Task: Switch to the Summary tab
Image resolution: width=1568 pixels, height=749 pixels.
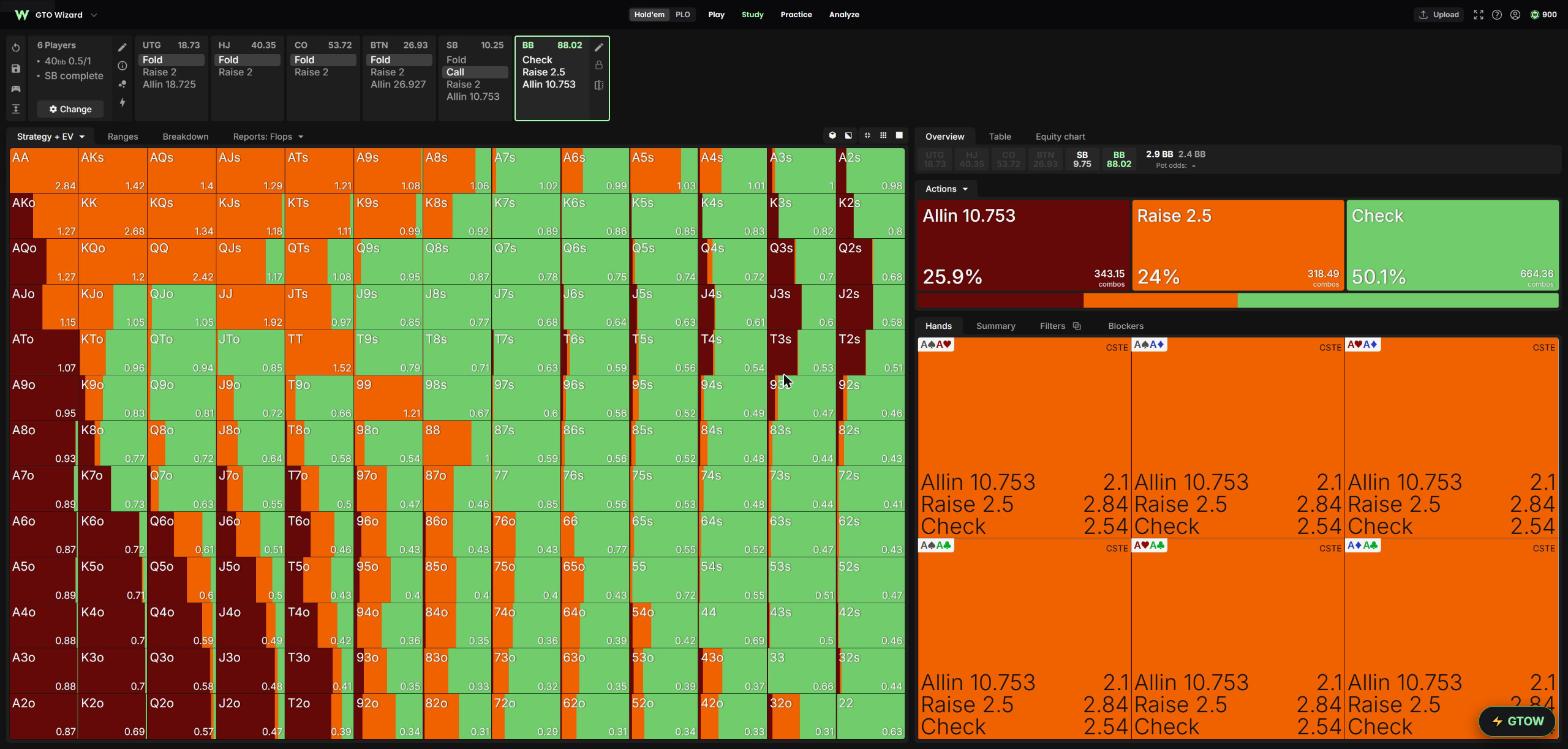Action: pyautogui.click(x=995, y=326)
